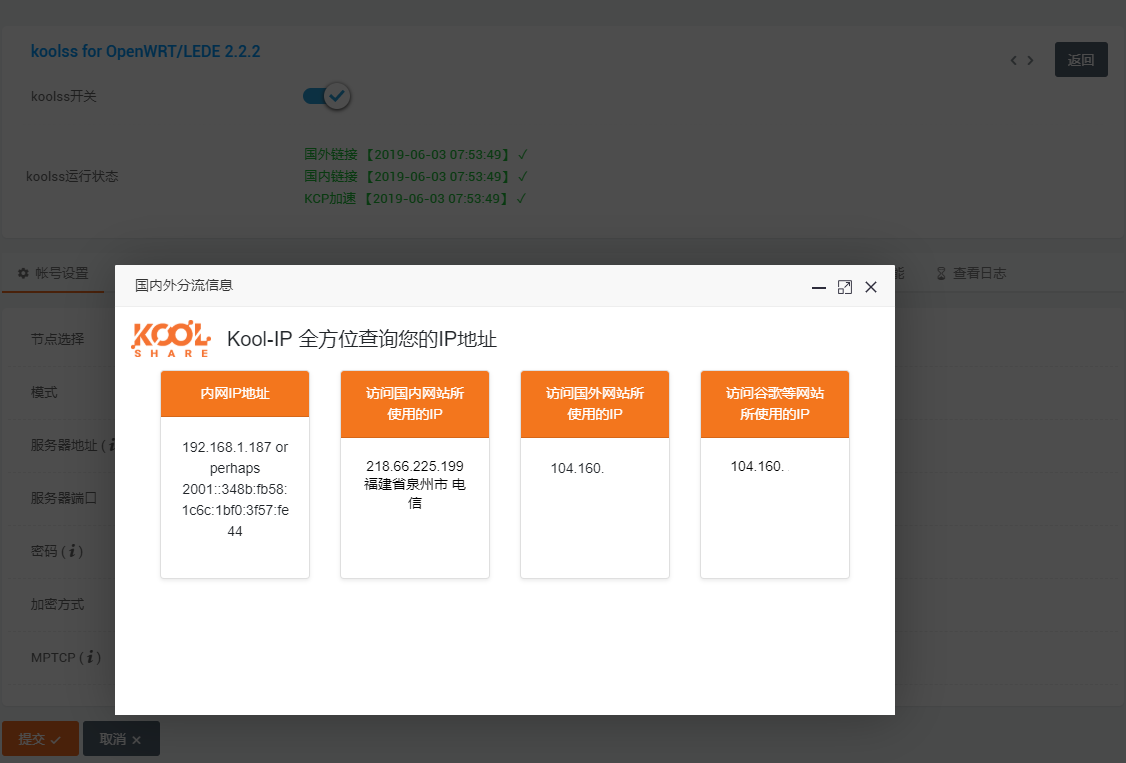This screenshot has height=763, width=1126.
Task: Click the 节点选择 label
Action: tap(57, 339)
